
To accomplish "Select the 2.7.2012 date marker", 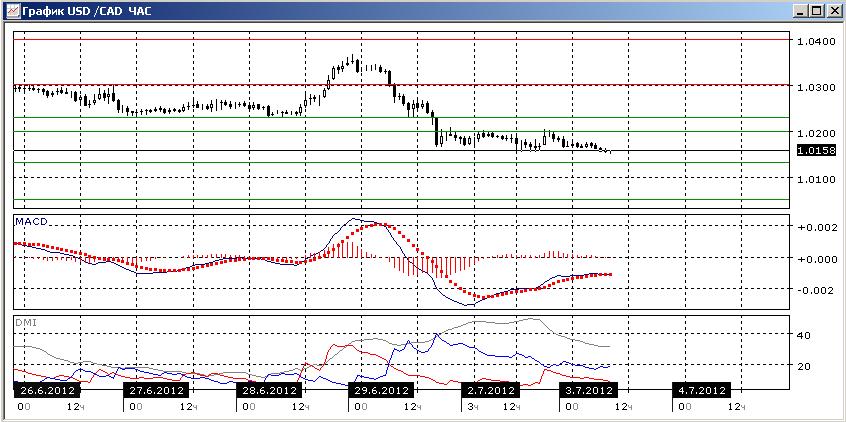I will (490, 390).
